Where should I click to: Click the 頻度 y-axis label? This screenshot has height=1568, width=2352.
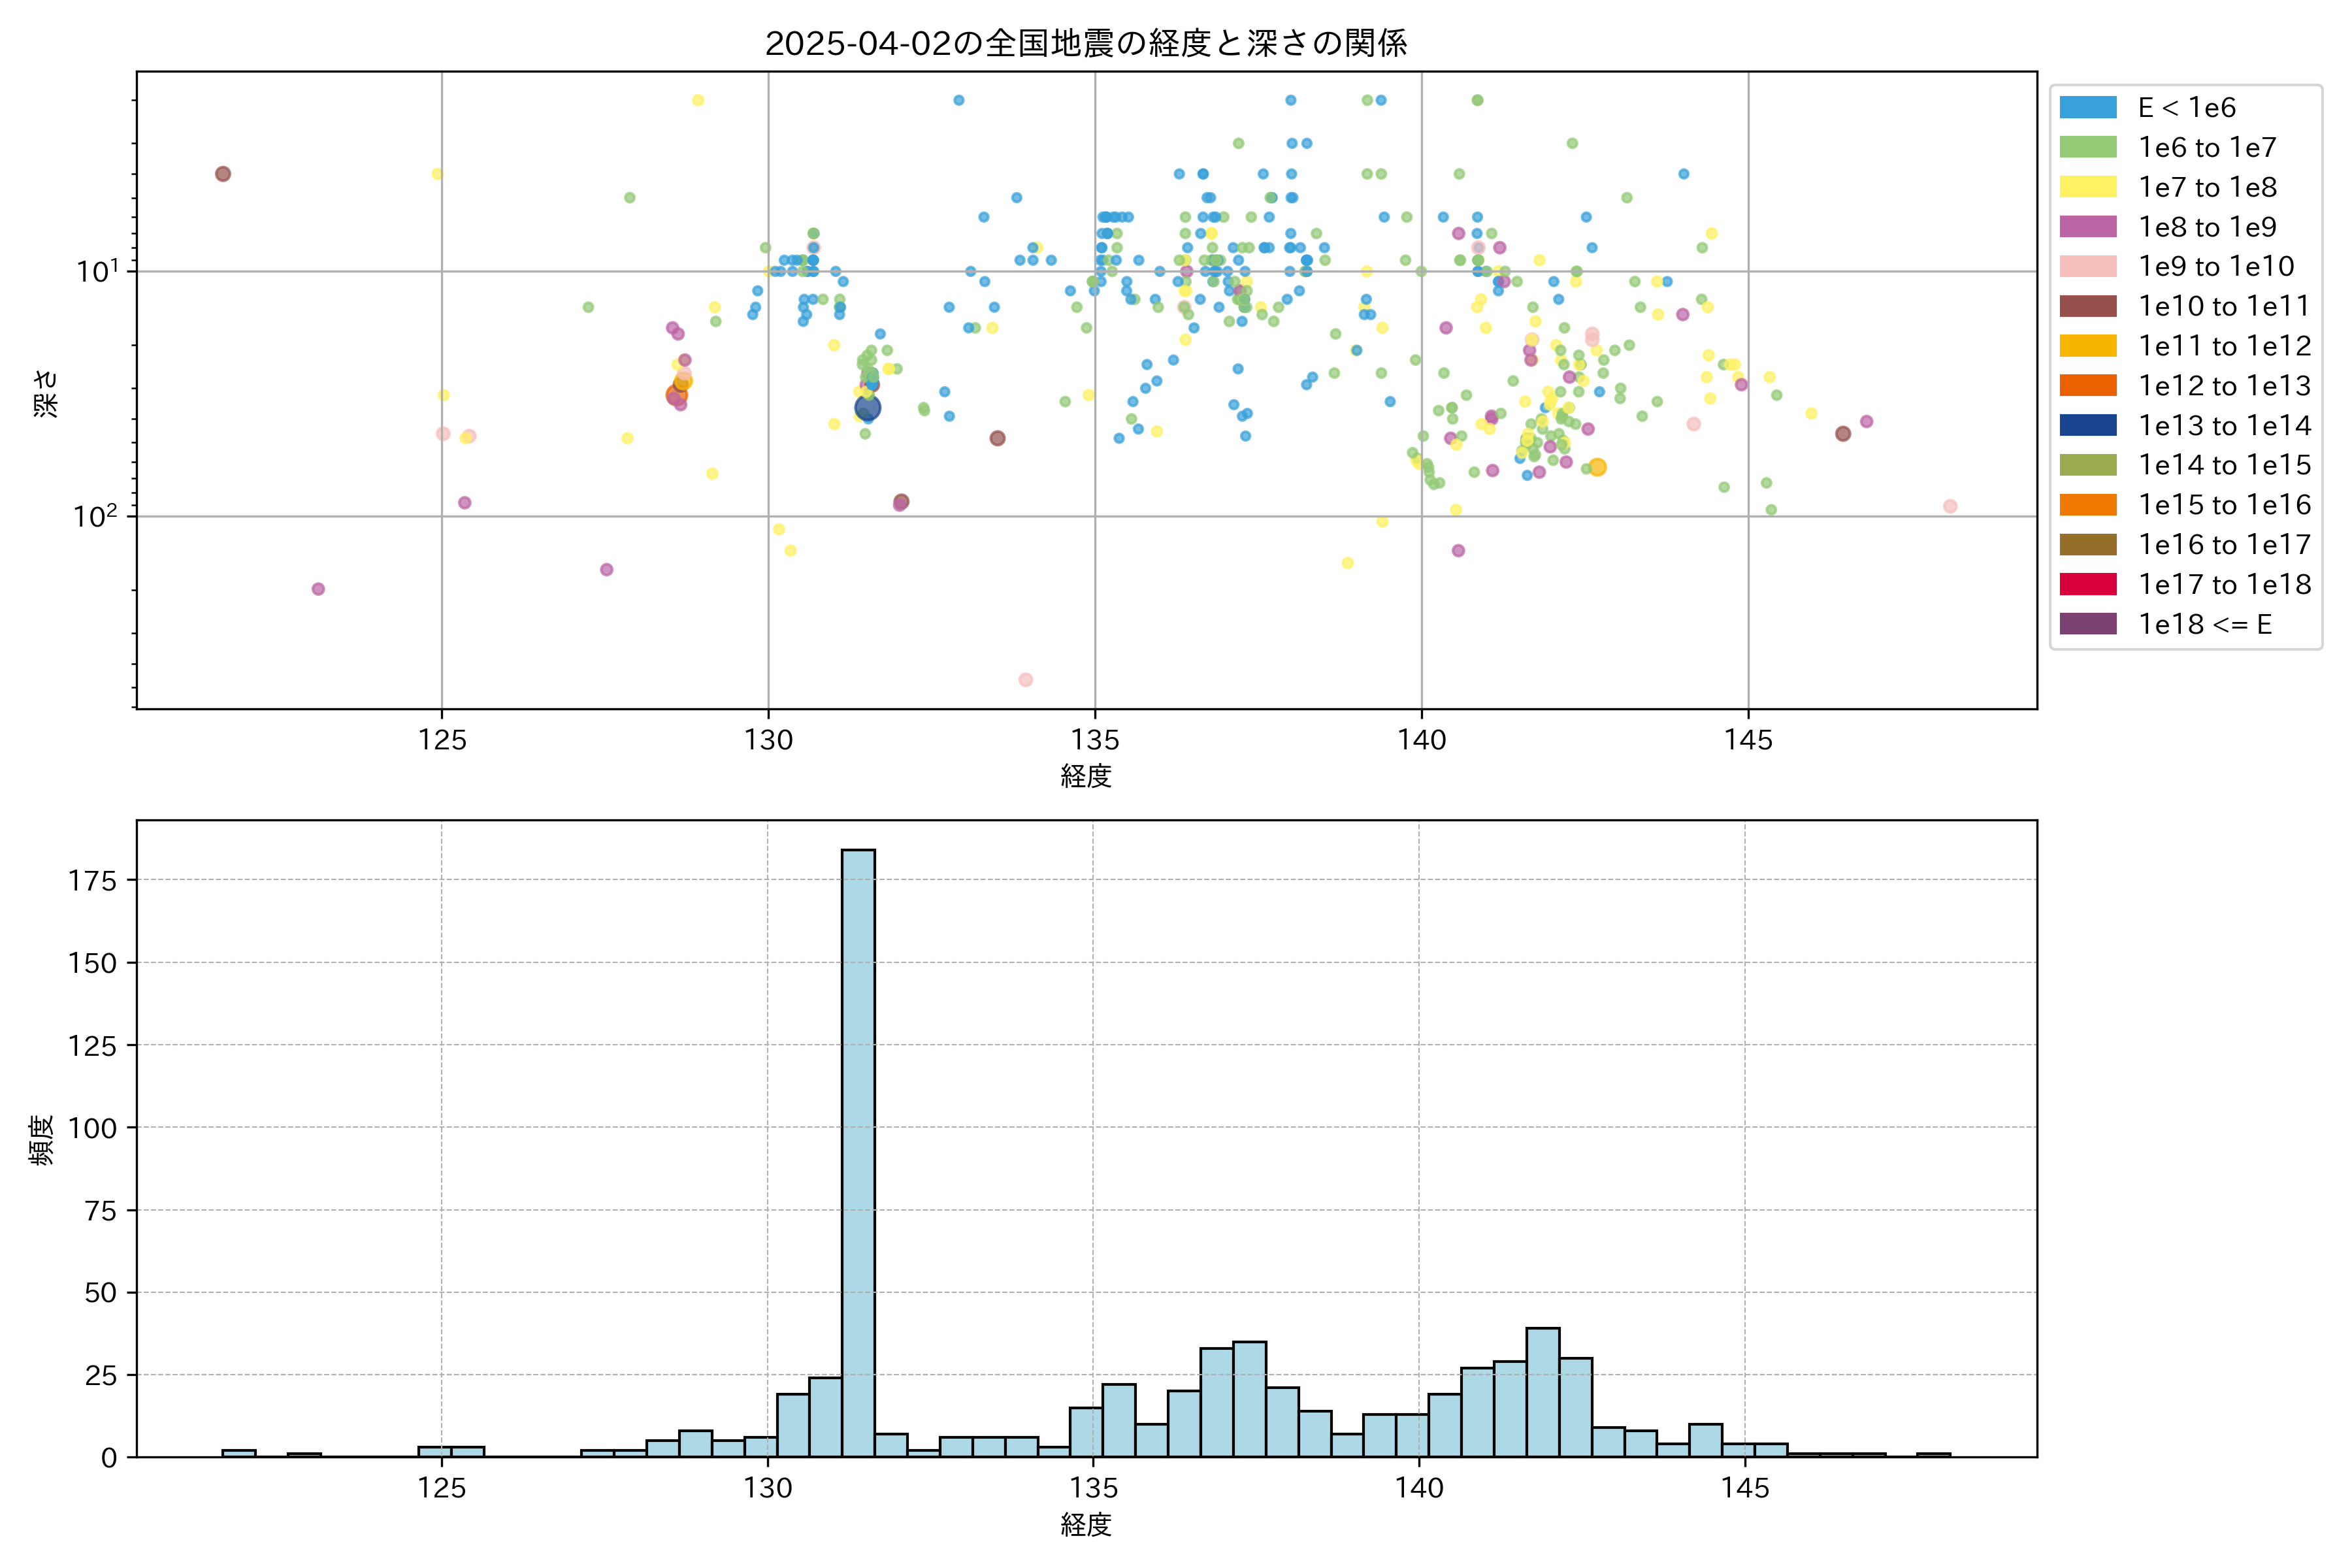[x=42, y=1140]
